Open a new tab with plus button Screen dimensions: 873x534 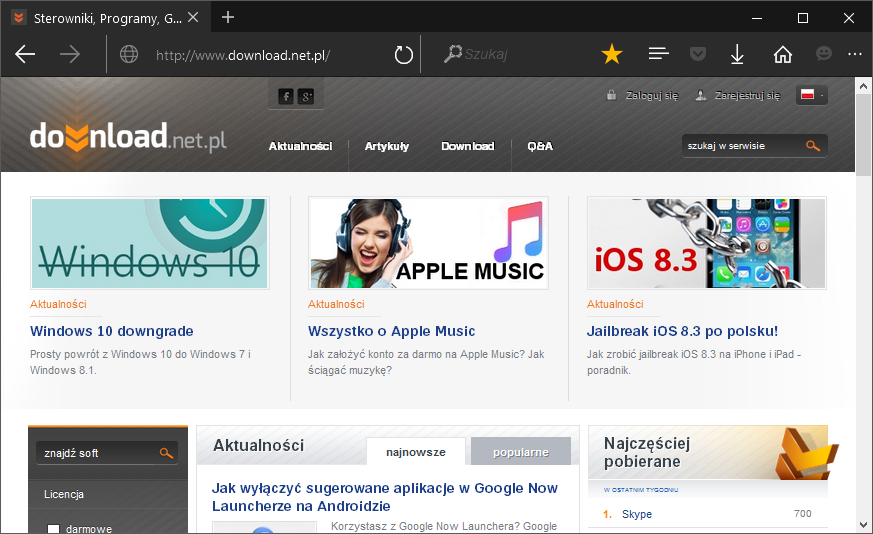228,17
